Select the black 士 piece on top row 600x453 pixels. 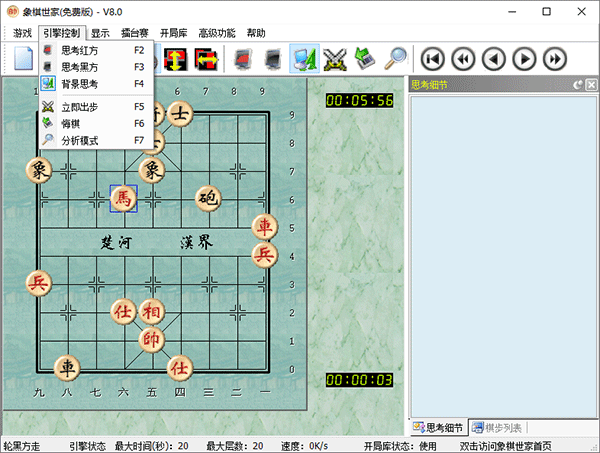tap(180, 114)
